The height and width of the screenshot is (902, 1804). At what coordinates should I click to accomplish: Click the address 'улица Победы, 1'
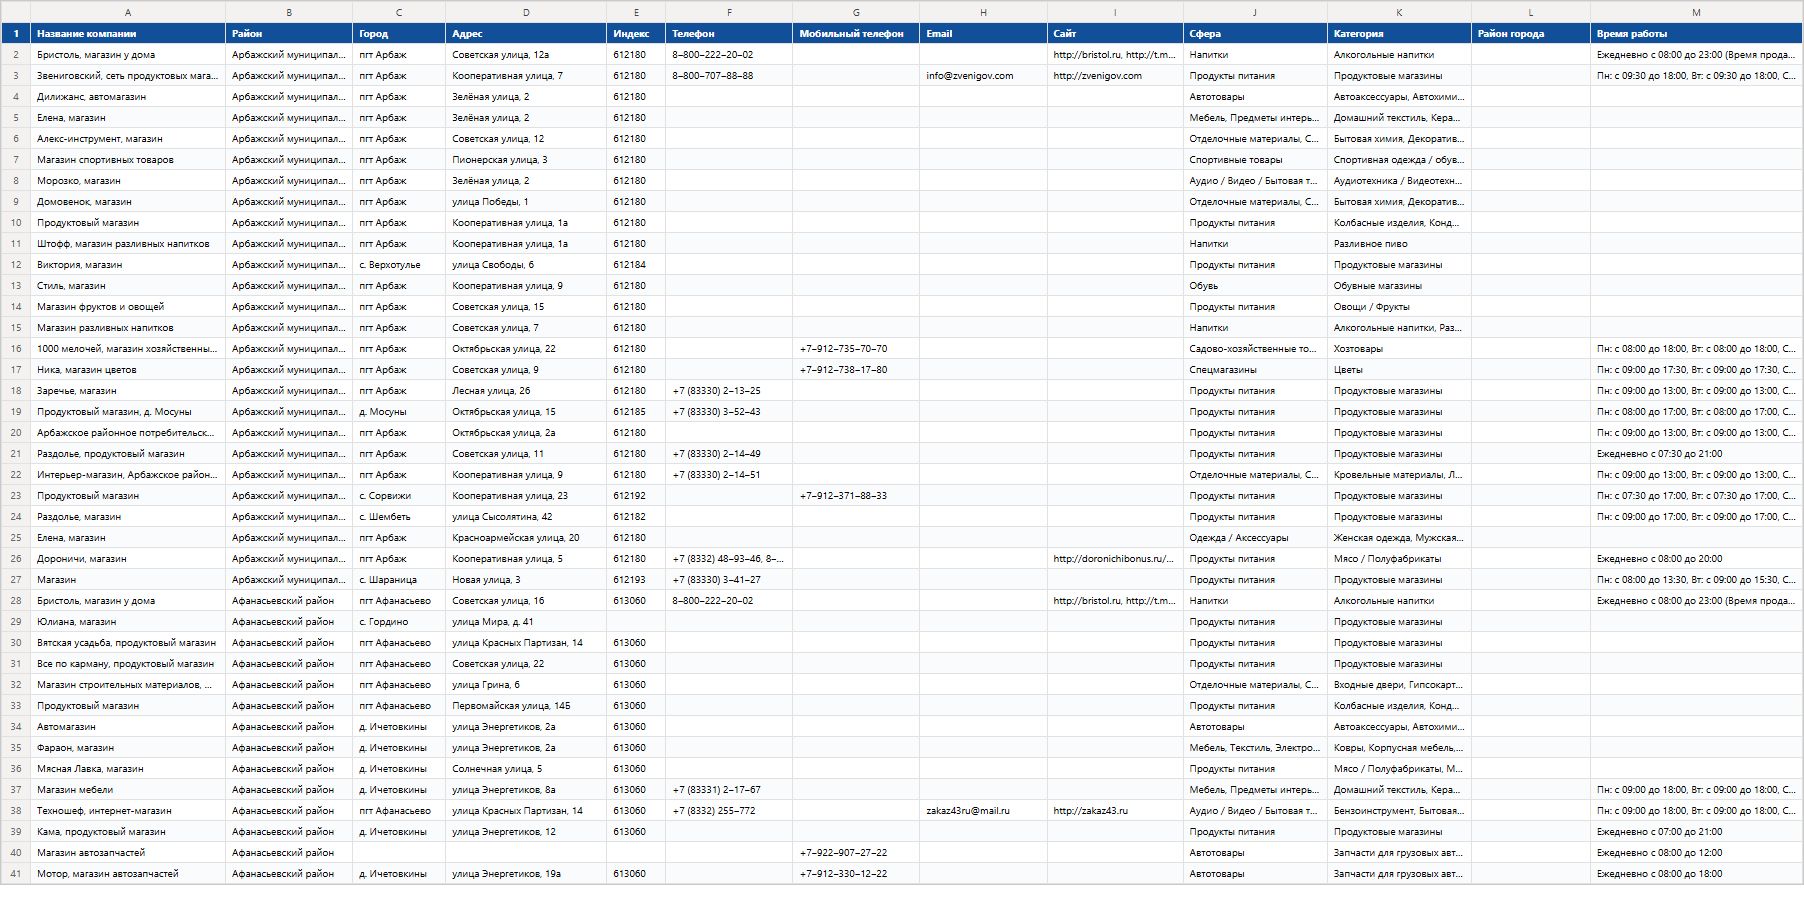coord(526,202)
